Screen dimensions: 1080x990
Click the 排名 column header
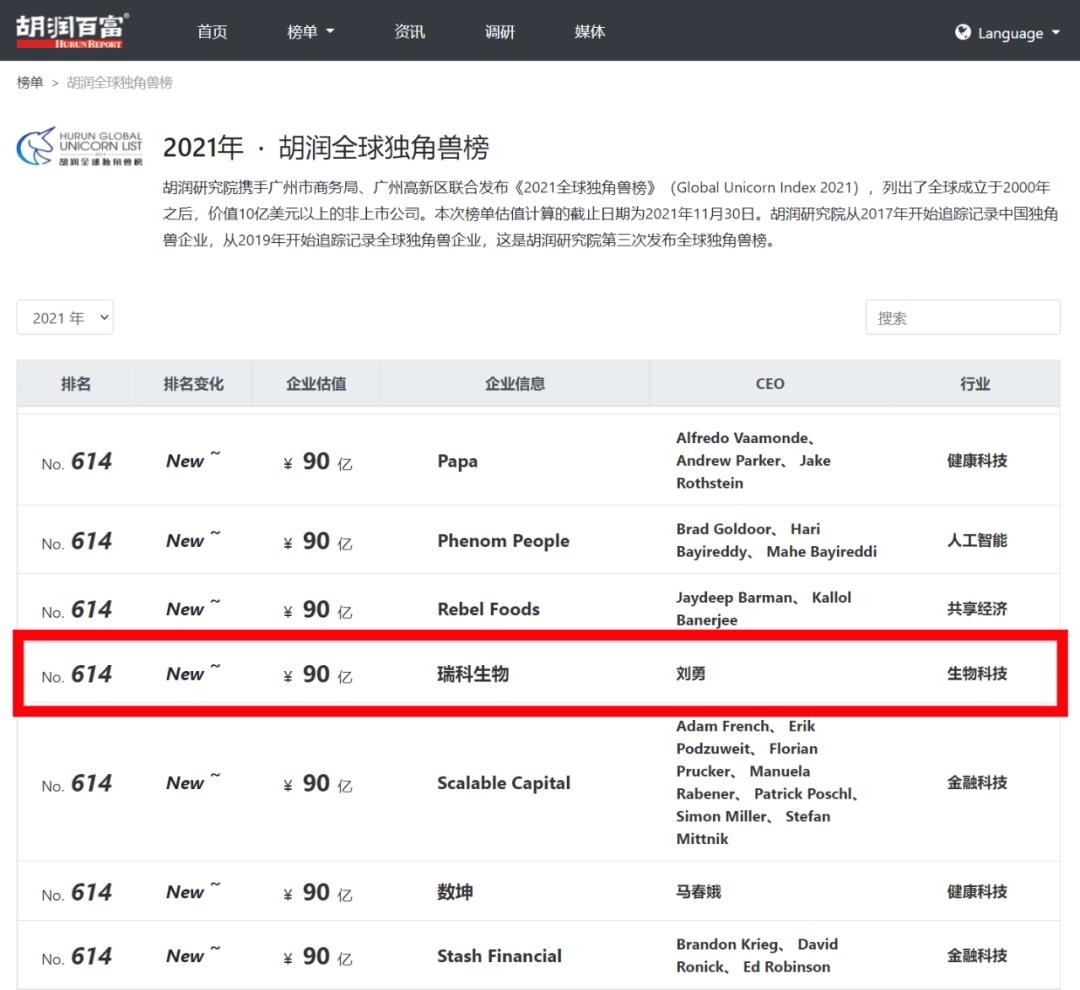[76, 384]
